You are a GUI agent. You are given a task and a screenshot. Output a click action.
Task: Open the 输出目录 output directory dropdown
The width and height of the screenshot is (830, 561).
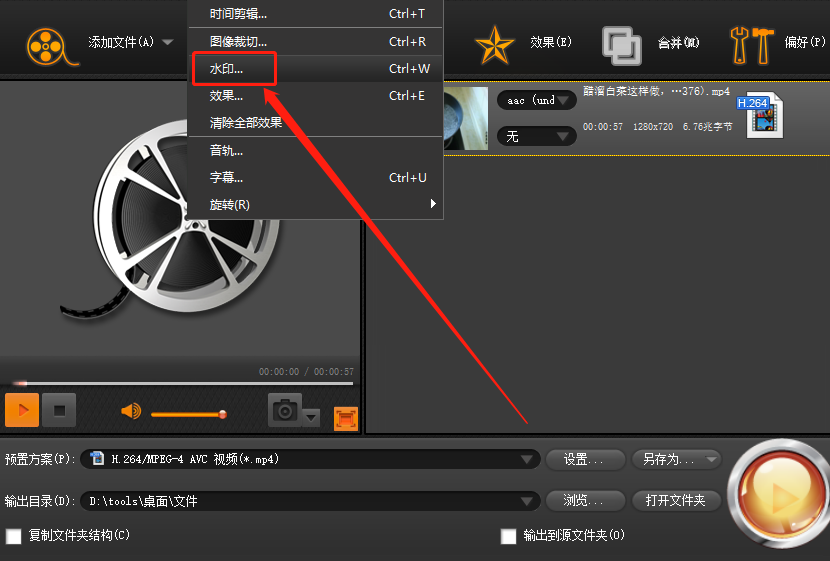(310, 501)
